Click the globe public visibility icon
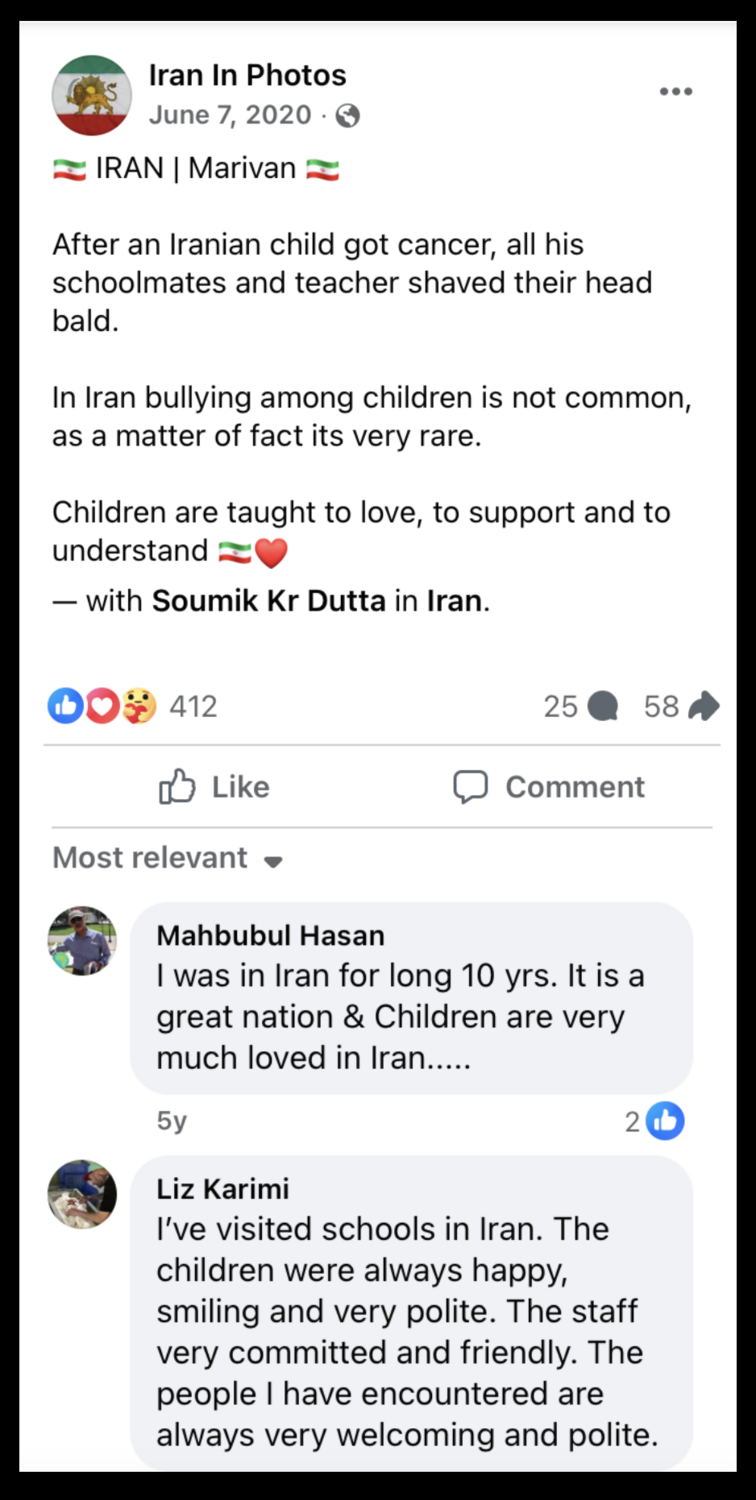Viewport: 756px width, 1500px height. (x=348, y=116)
